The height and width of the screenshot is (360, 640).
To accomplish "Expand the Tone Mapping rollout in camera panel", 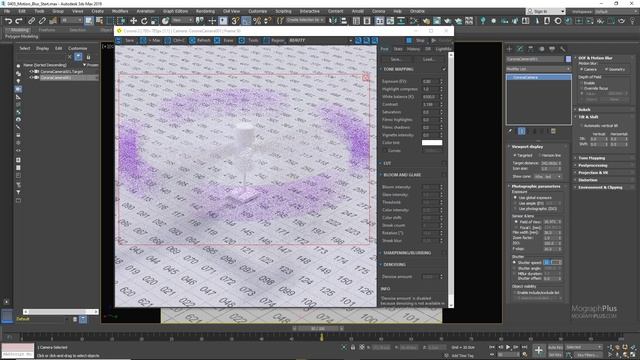I will 605,158.
